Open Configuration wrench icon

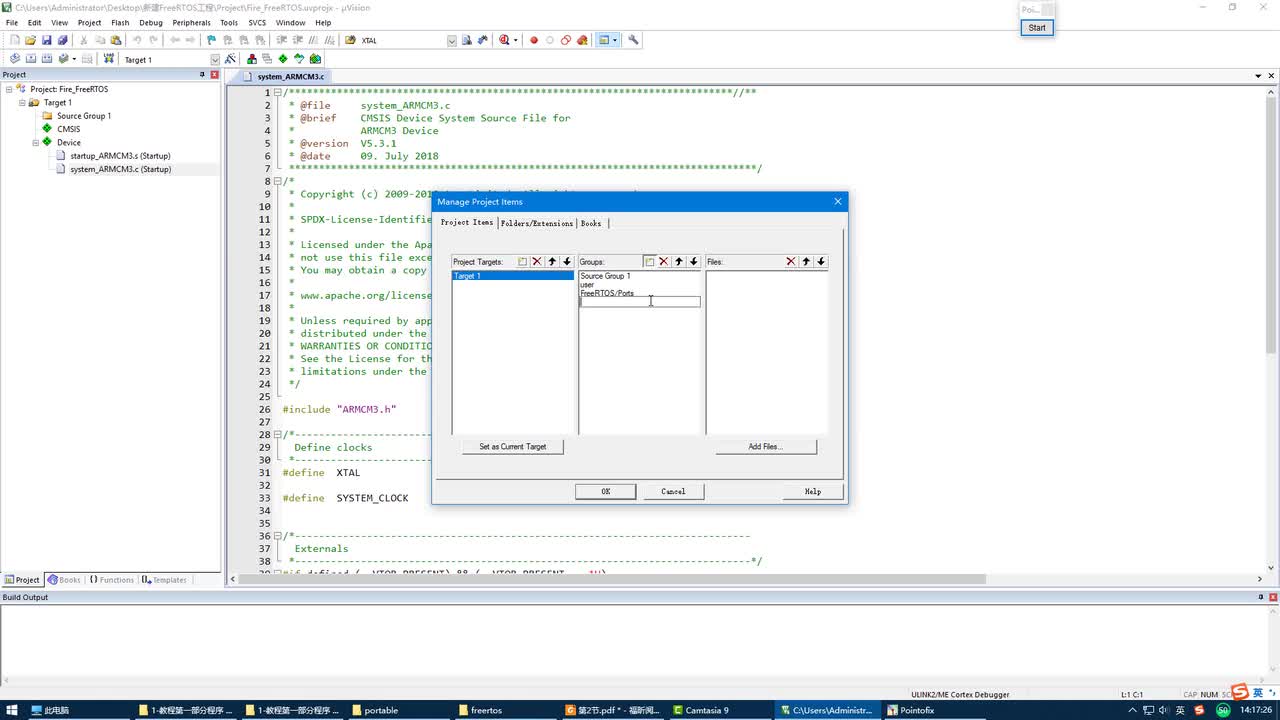[x=633, y=40]
